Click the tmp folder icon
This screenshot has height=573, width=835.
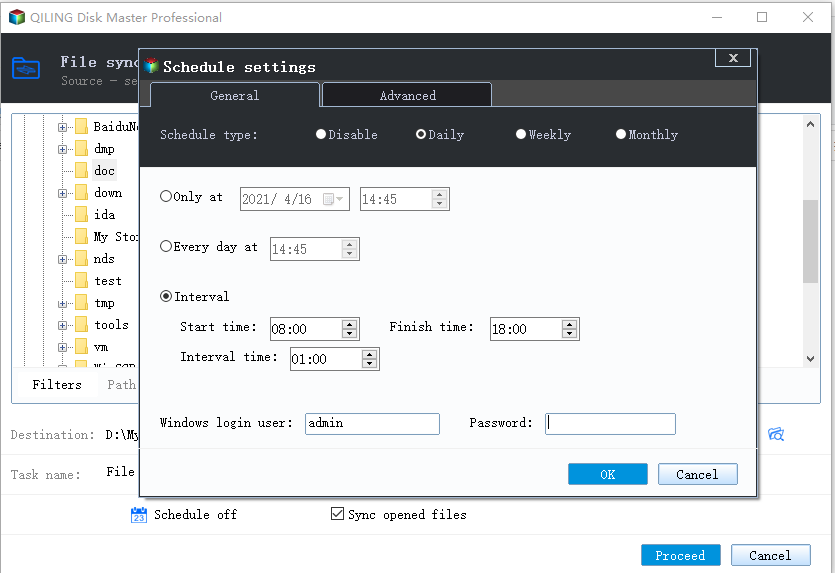point(81,303)
